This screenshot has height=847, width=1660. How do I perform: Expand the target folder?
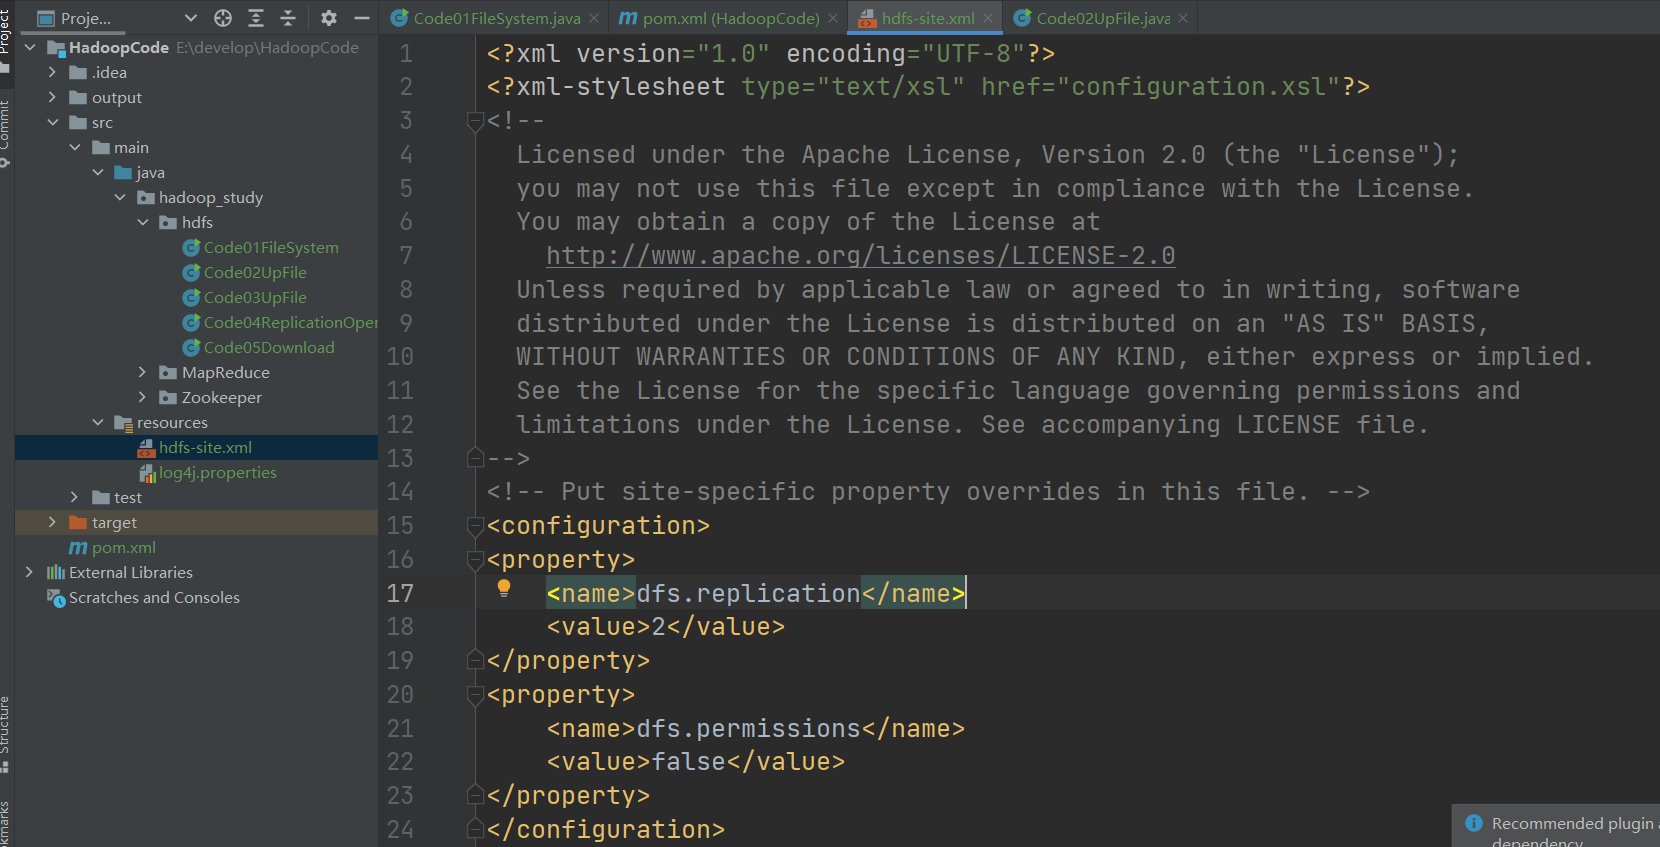point(52,522)
